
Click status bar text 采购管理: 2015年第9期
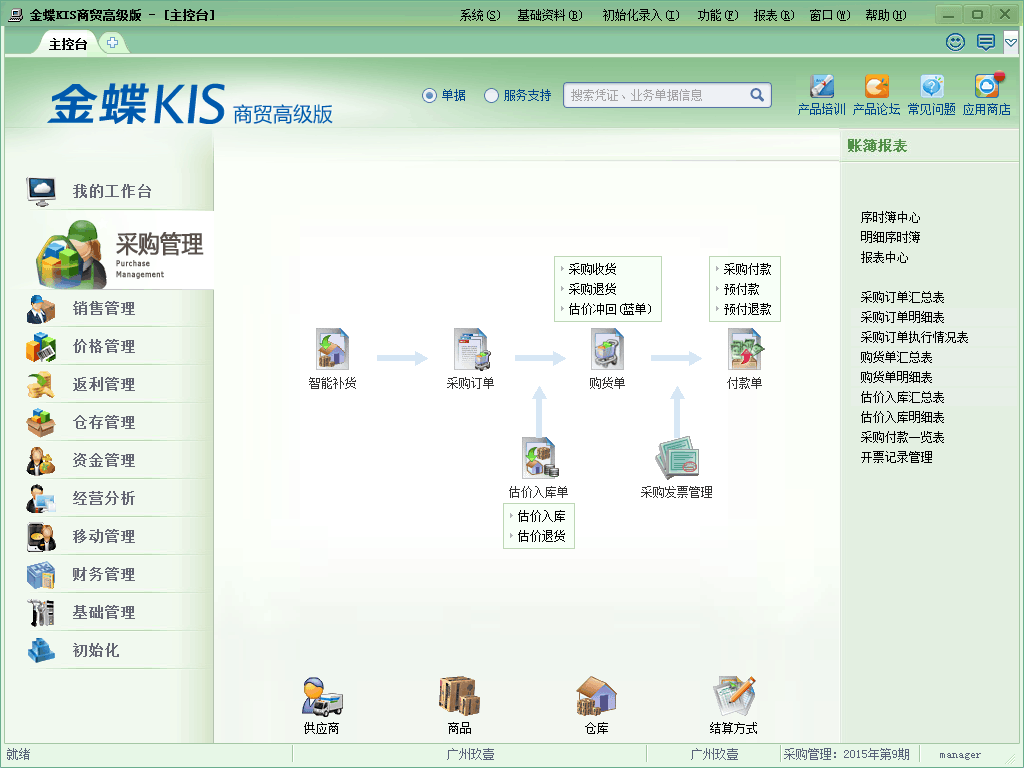[846, 754]
